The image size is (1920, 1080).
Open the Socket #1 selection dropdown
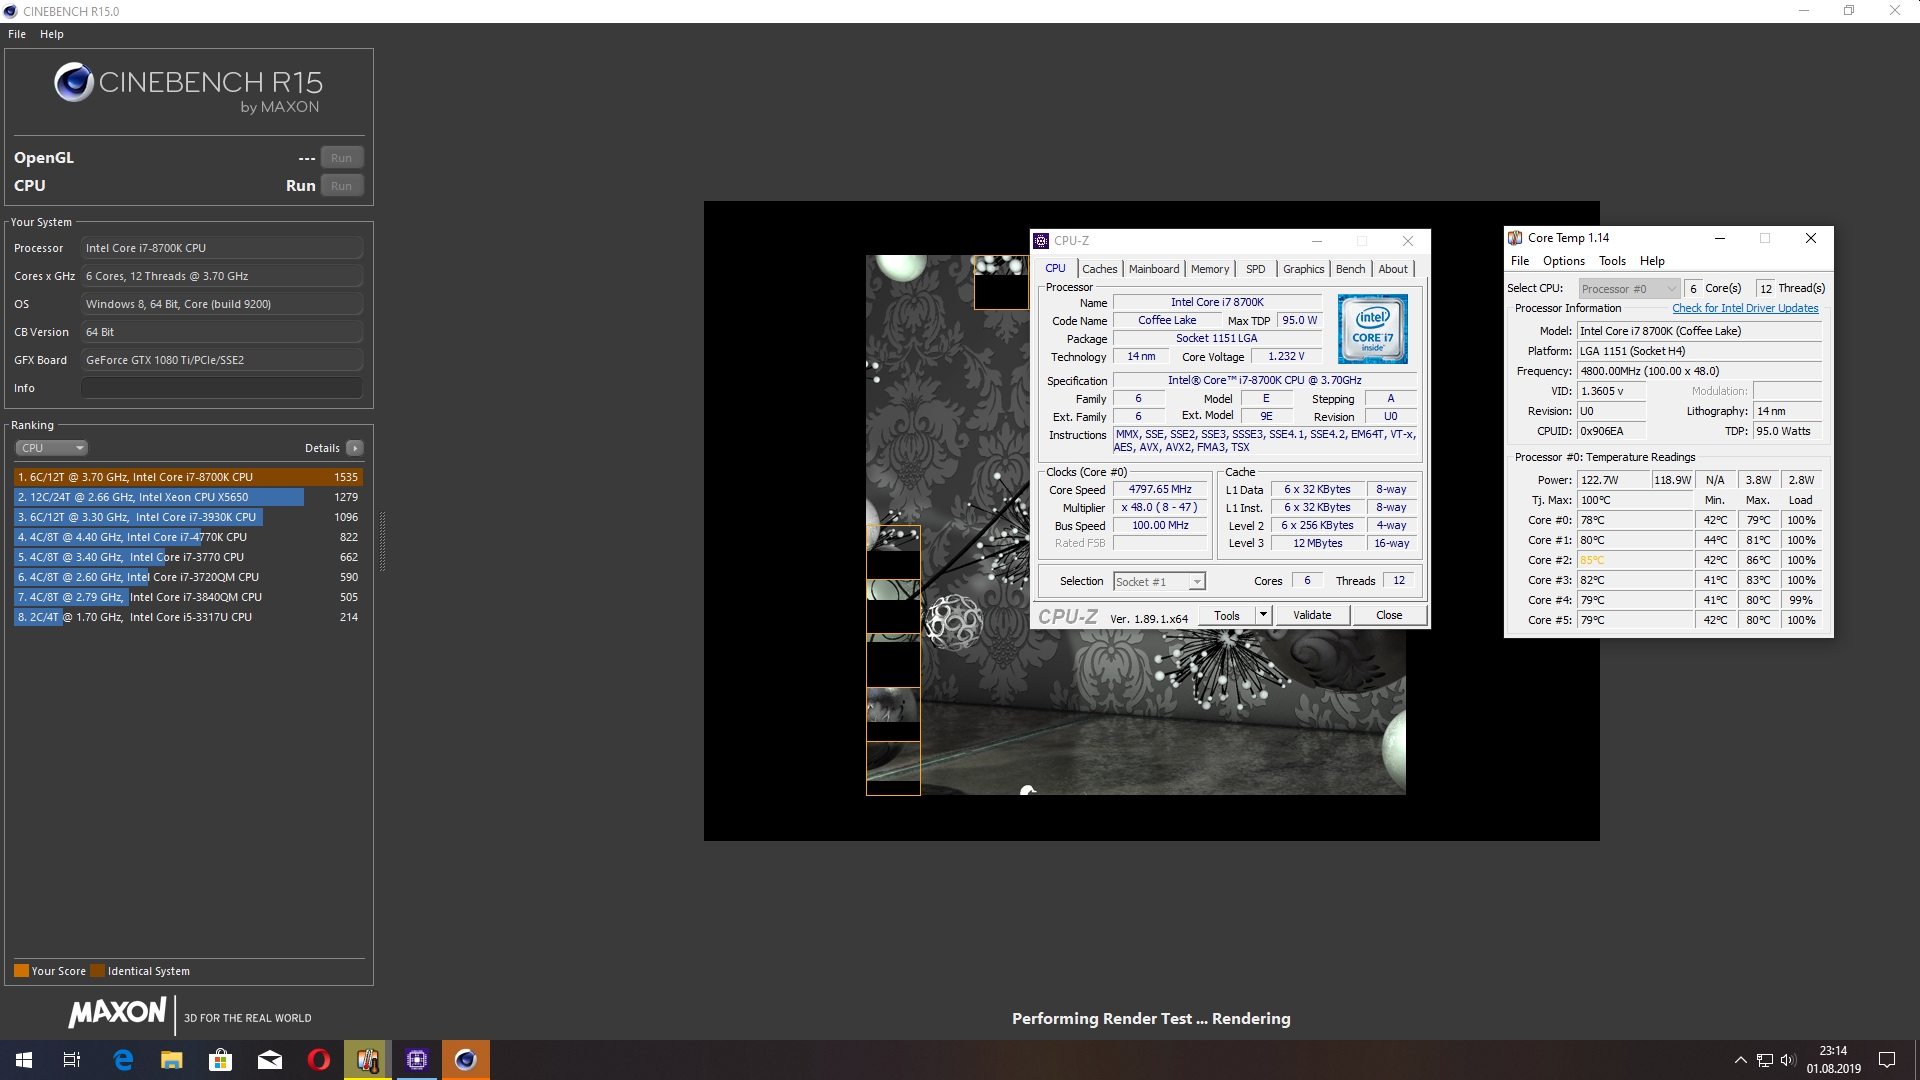pos(1159,582)
